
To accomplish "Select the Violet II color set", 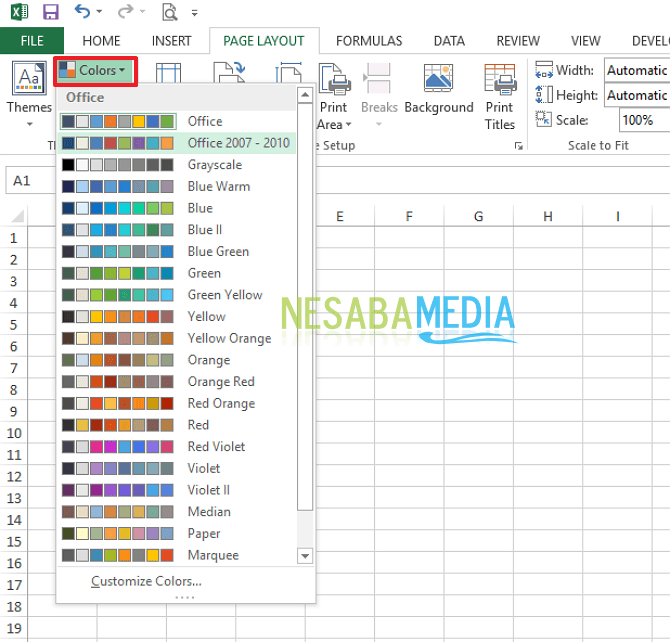I will 176,490.
